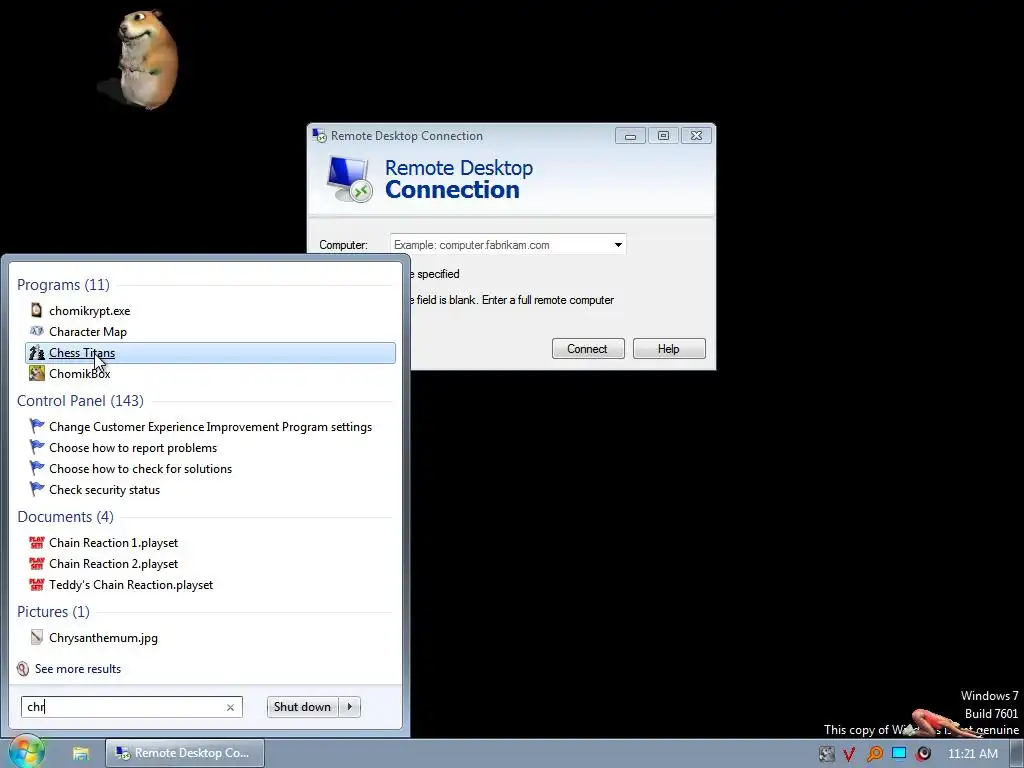Click the Documents (4) header
This screenshot has height=768, width=1024.
coord(65,517)
